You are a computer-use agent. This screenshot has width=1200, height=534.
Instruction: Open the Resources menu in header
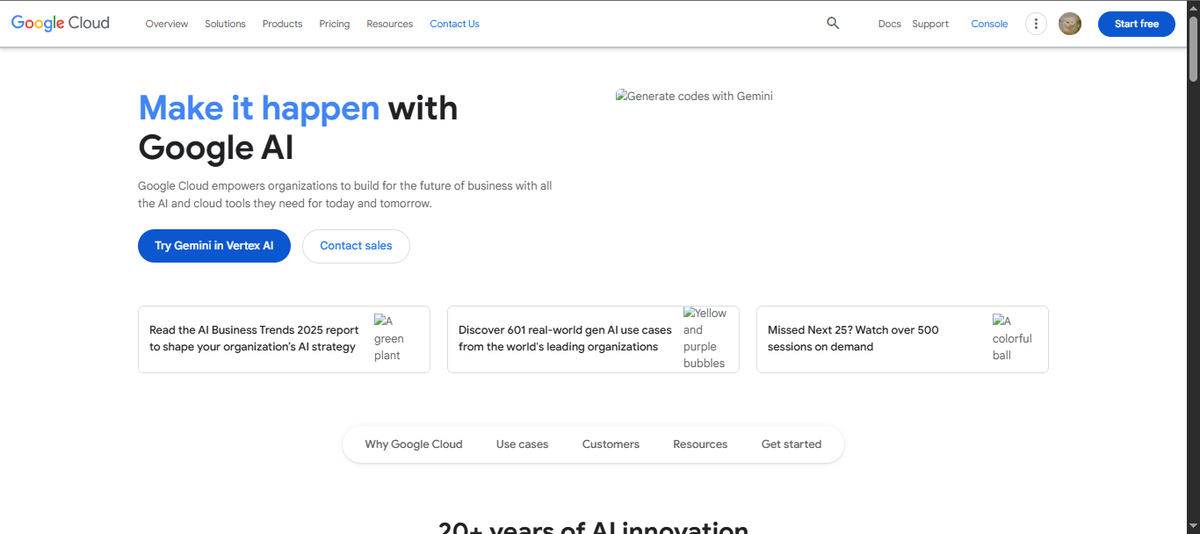[389, 24]
